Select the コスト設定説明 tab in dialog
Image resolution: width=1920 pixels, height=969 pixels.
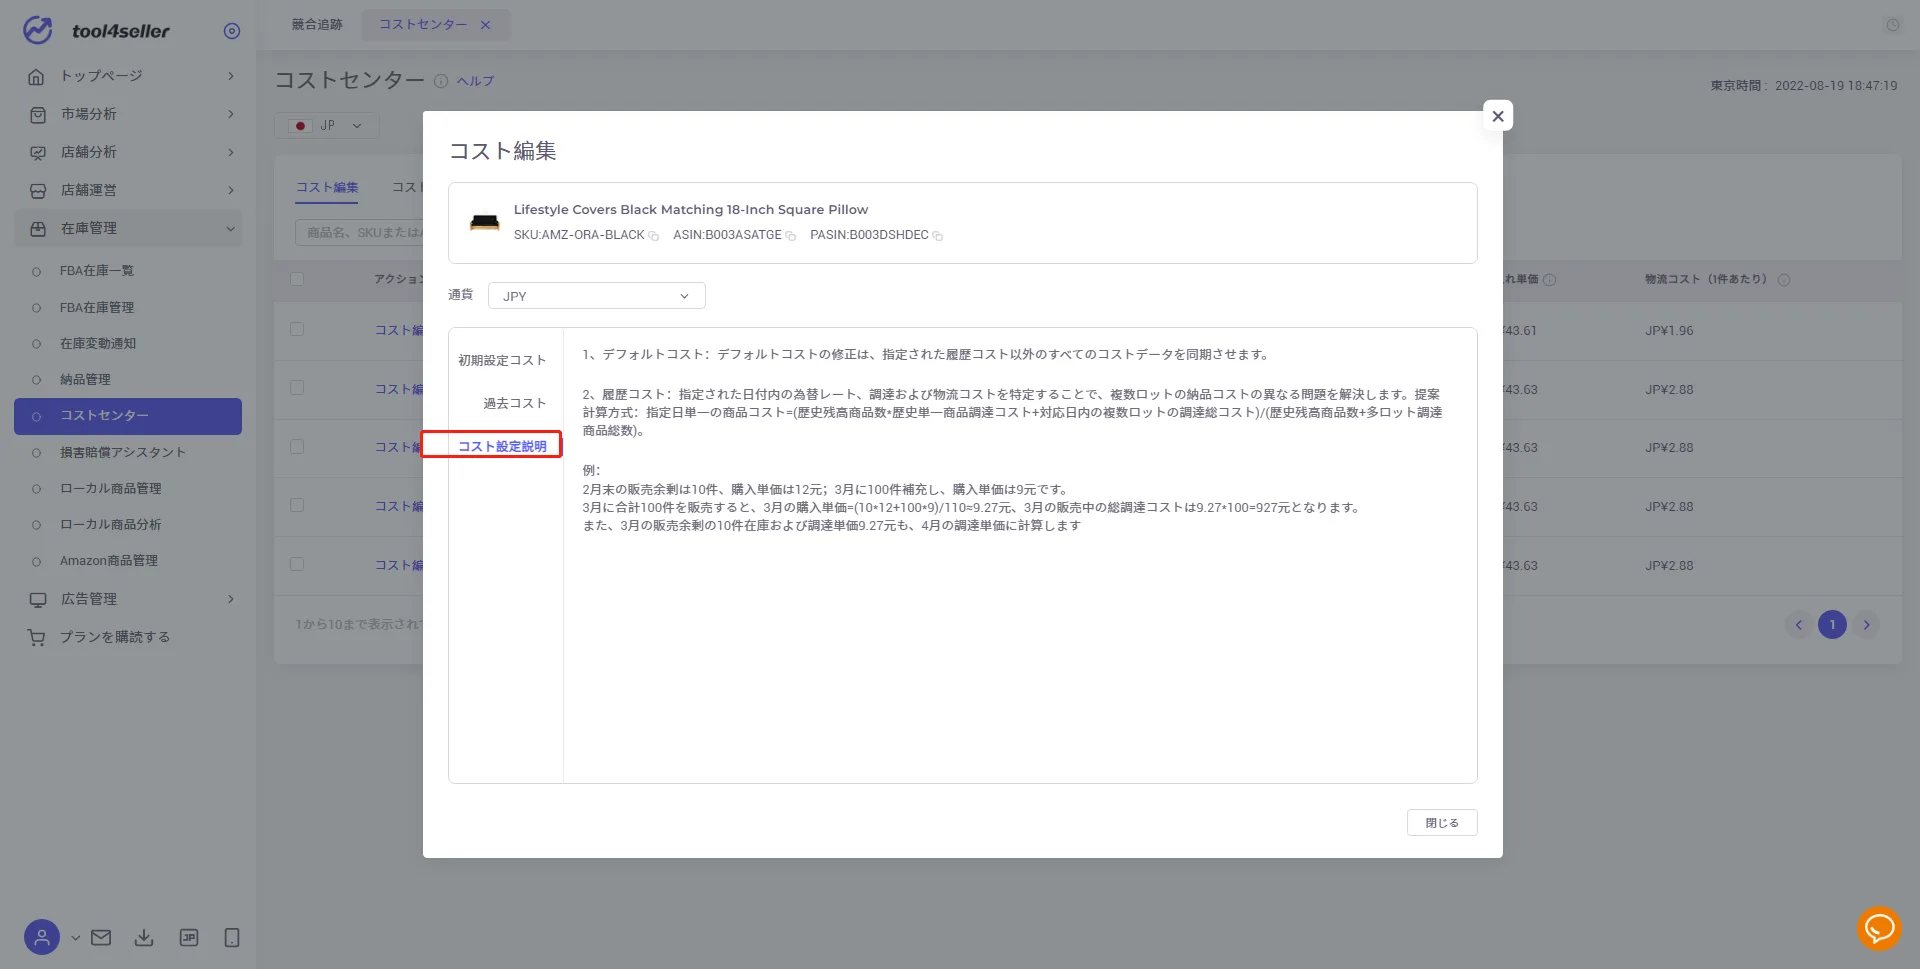tap(502, 446)
